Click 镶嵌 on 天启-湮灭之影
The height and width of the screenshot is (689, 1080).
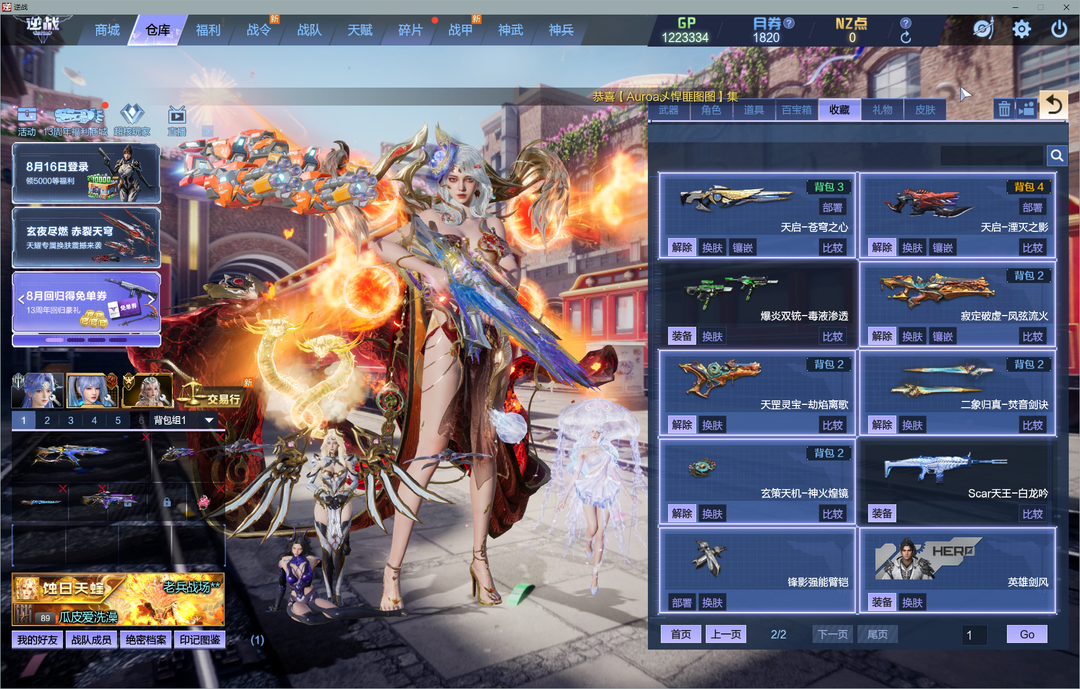[x=943, y=247]
